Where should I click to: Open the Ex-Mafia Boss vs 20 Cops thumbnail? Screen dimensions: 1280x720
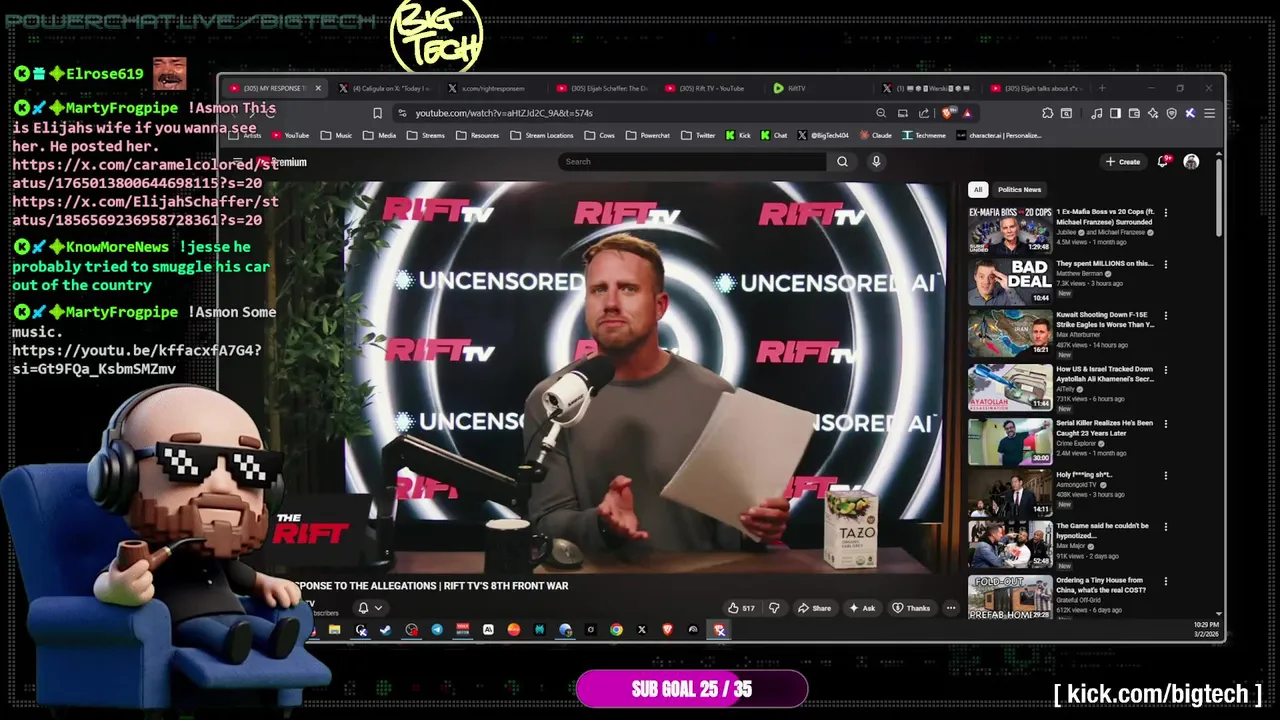(x=1010, y=230)
